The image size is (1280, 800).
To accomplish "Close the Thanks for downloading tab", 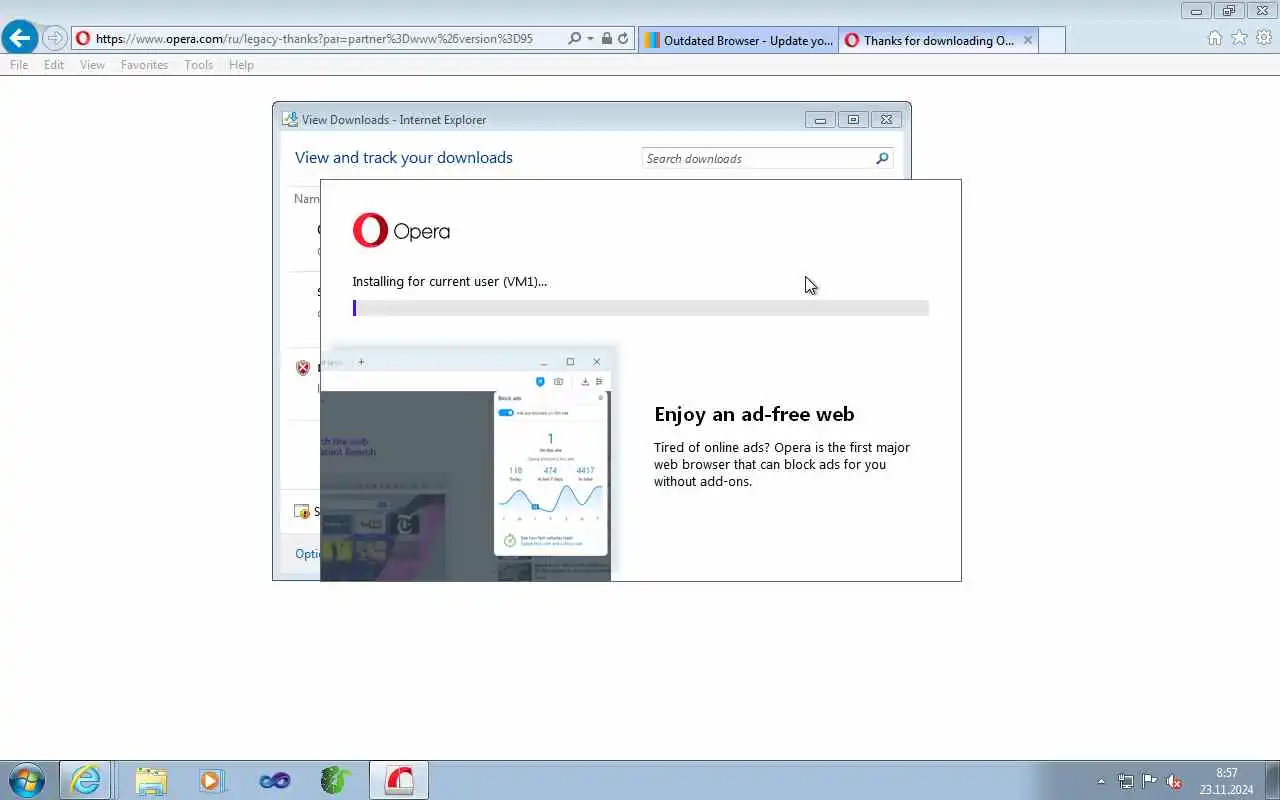I will [x=1027, y=40].
